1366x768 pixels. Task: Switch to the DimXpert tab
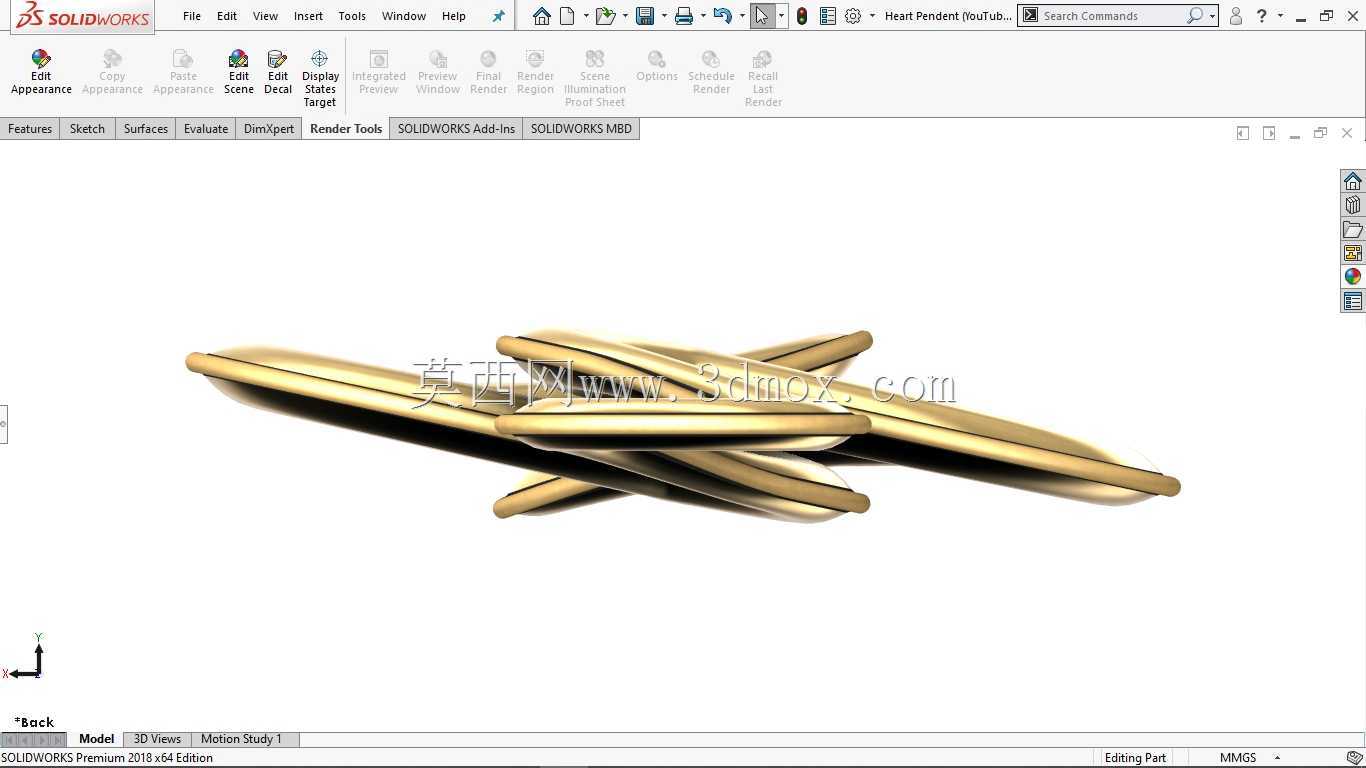point(269,129)
